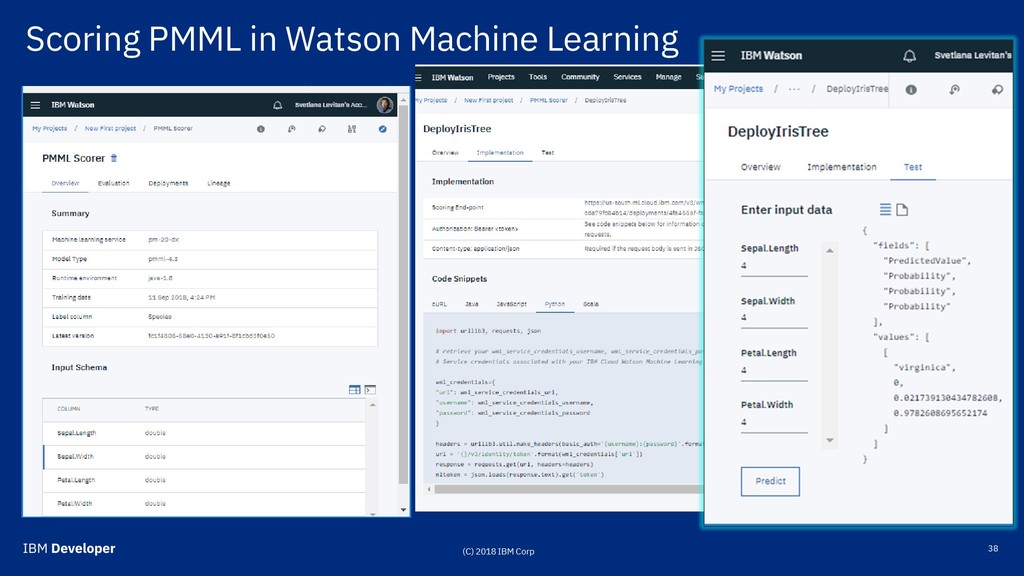
Task: Switch Input Schema to table view icon
Action: tap(355, 390)
